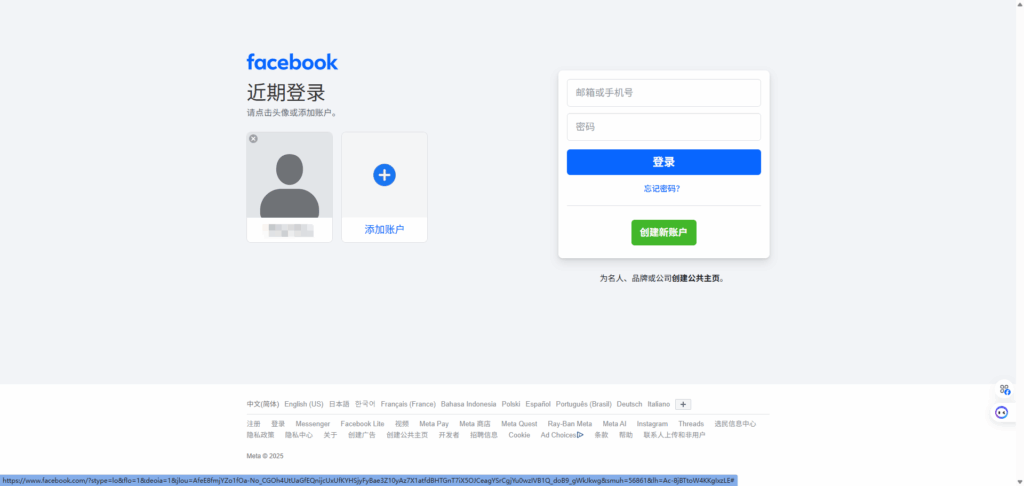Click the Facebook logo

[292, 62]
